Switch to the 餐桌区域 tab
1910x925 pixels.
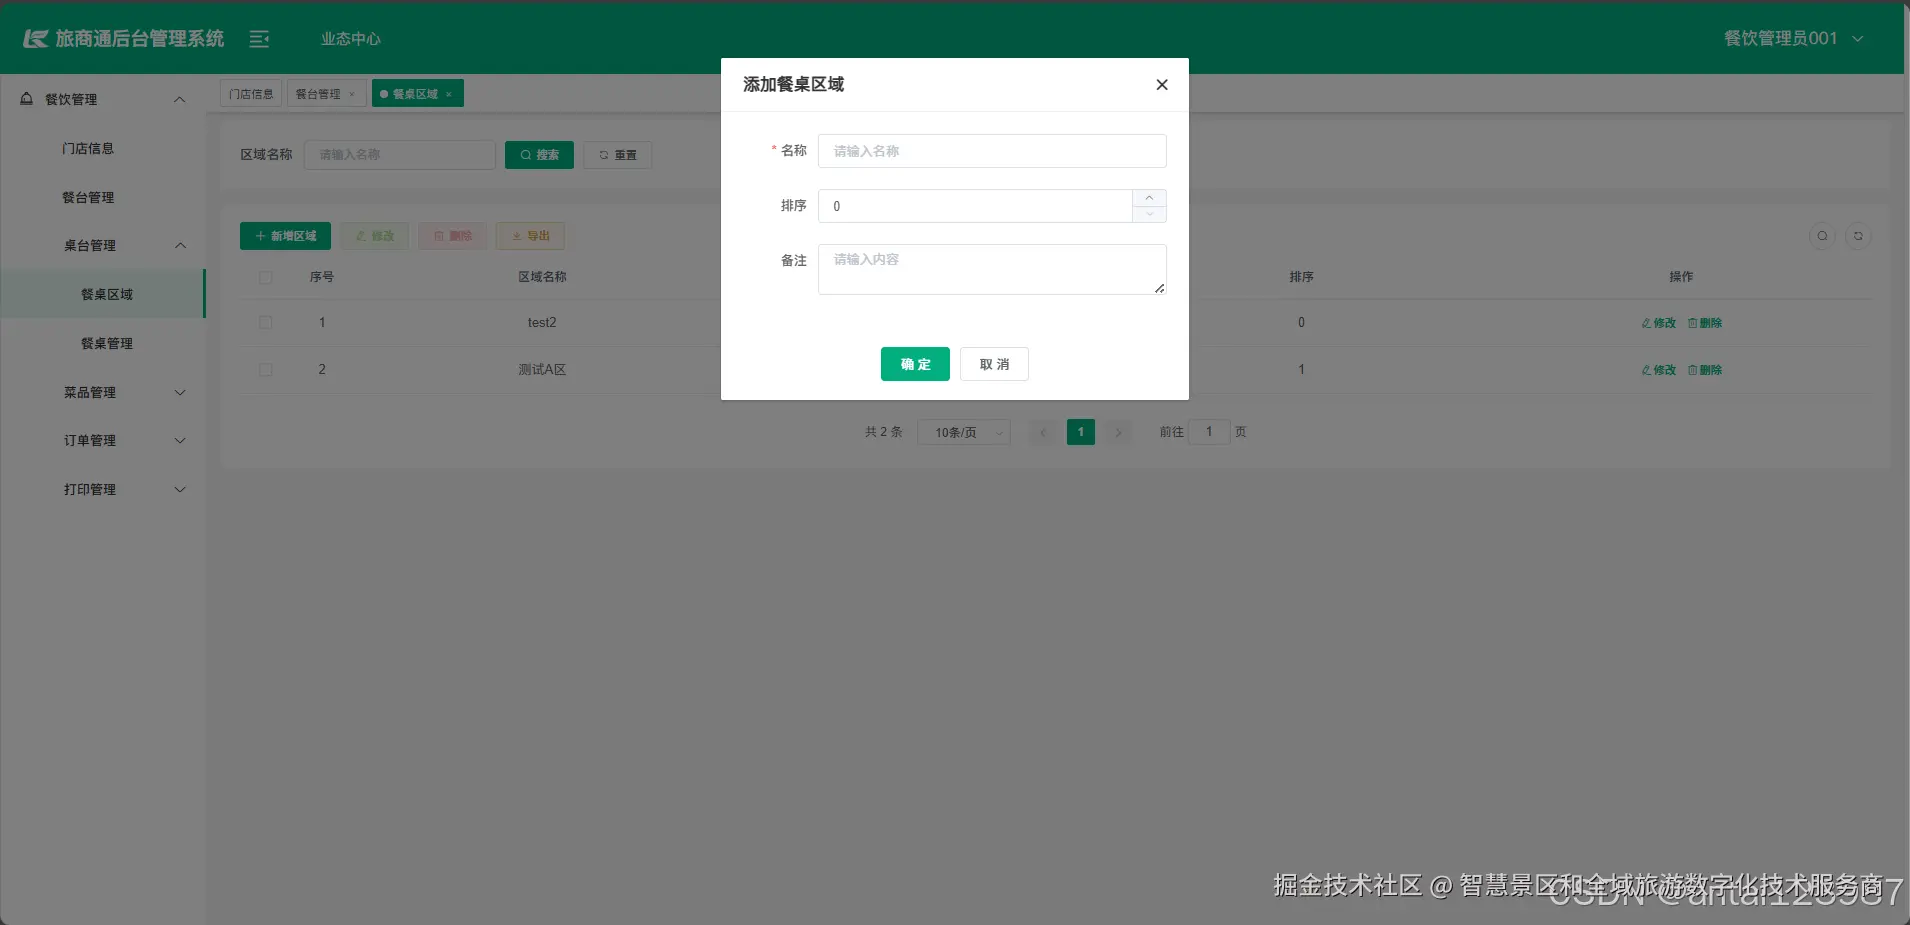(415, 94)
